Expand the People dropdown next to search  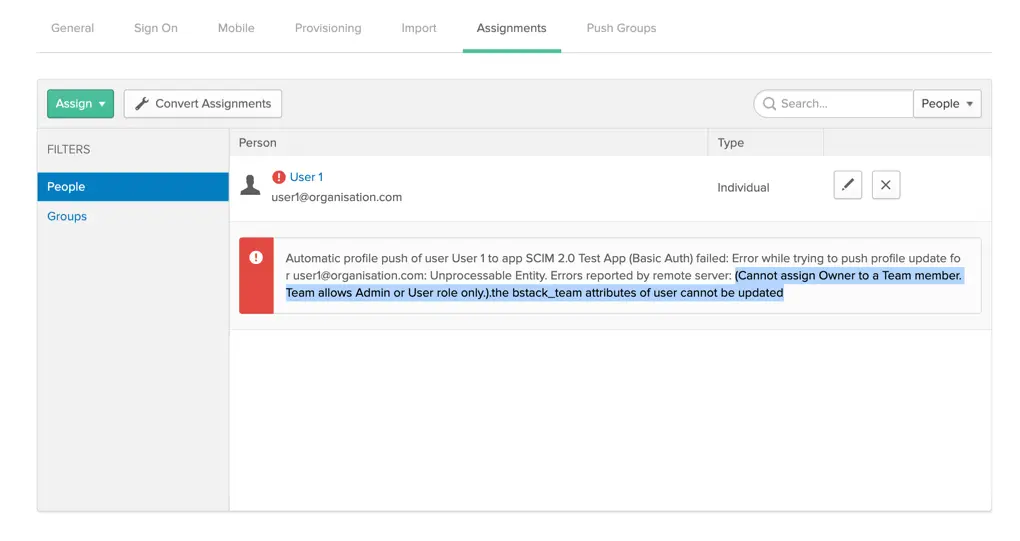click(946, 104)
